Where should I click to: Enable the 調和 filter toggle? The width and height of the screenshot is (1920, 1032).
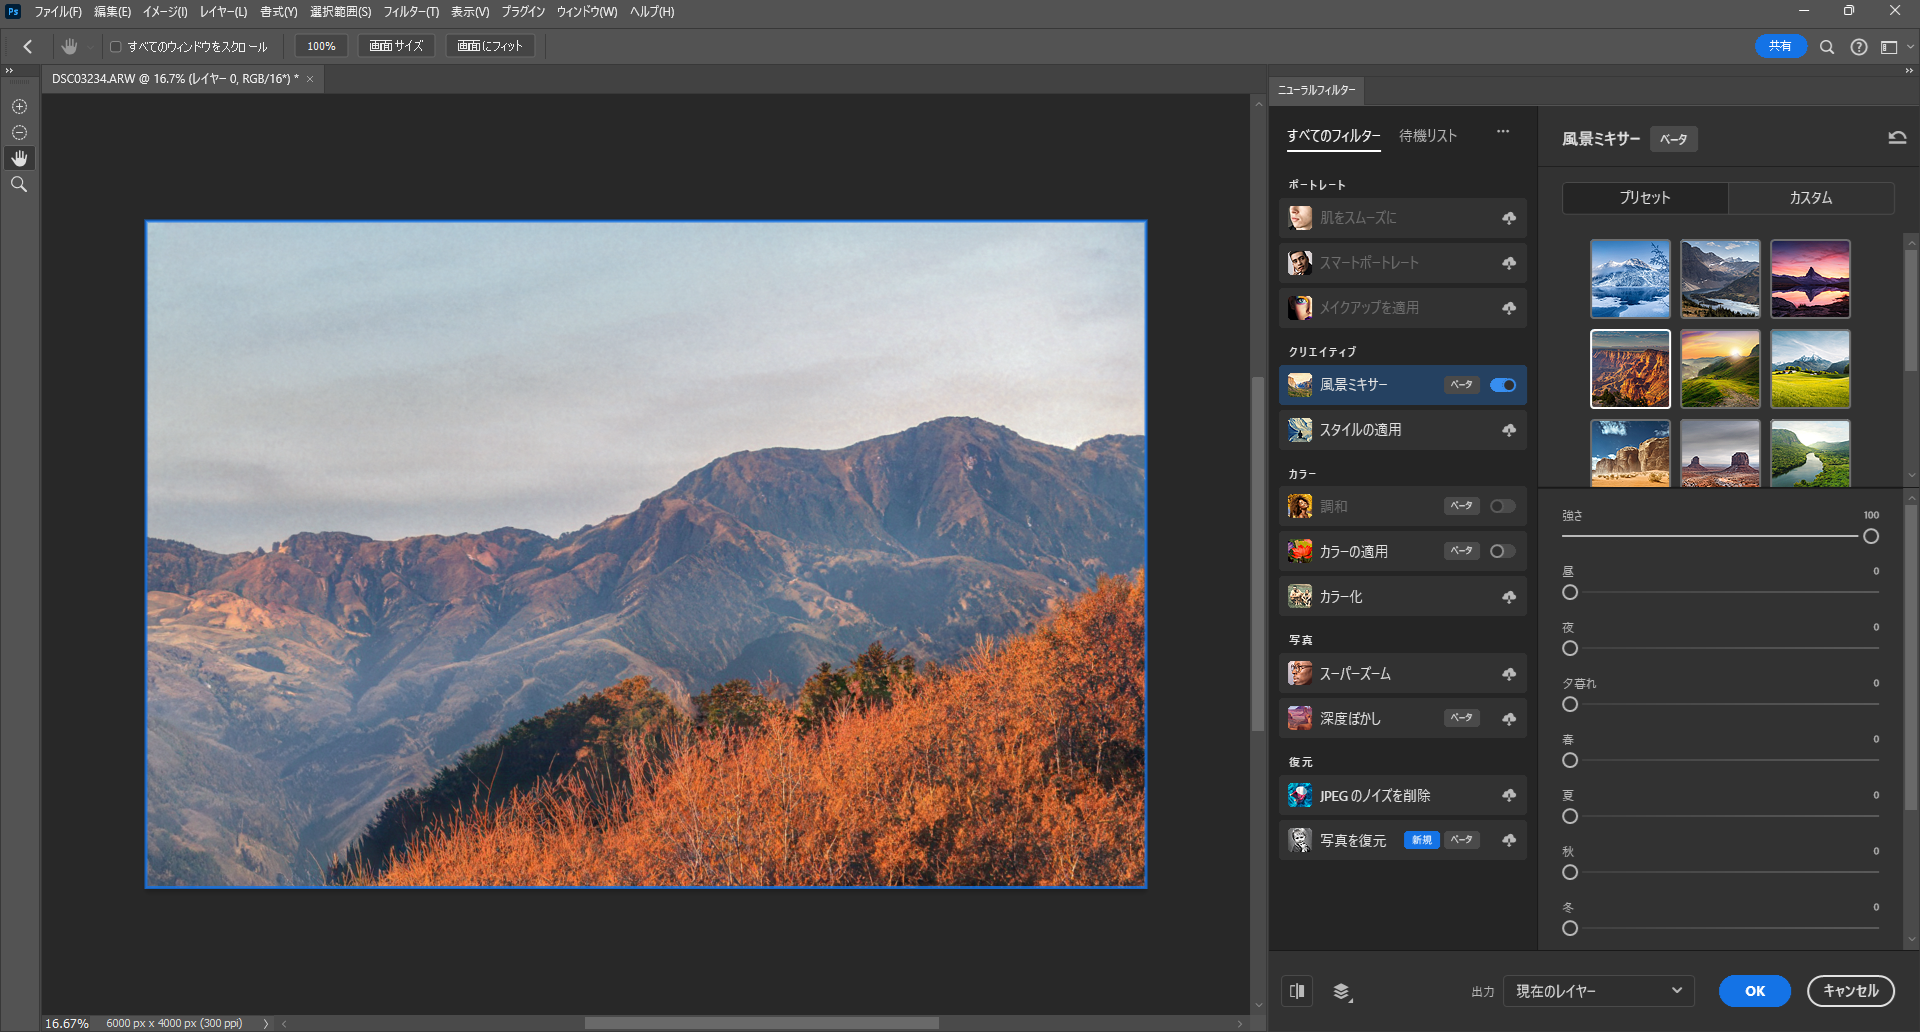click(1503, 506)
